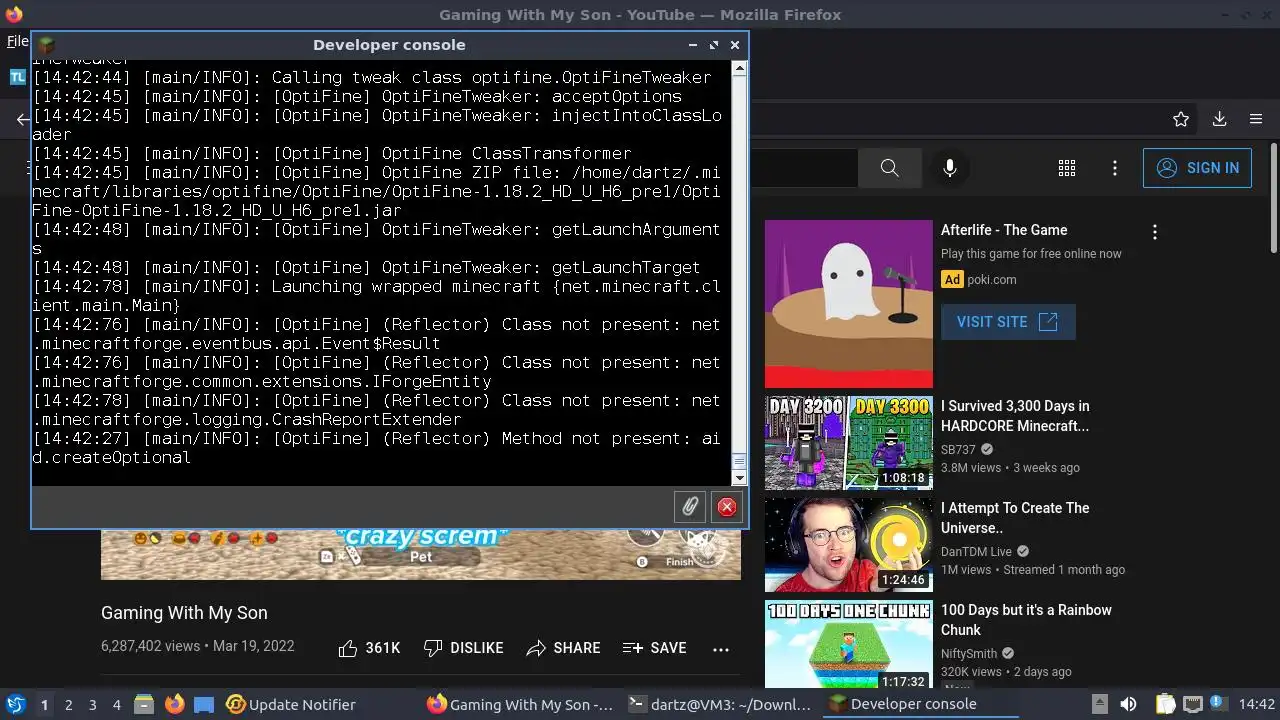This screenshot has width=1280, height=720.
Task: Open the Firefox hamburger application menu
Action: pos(1256,119)
